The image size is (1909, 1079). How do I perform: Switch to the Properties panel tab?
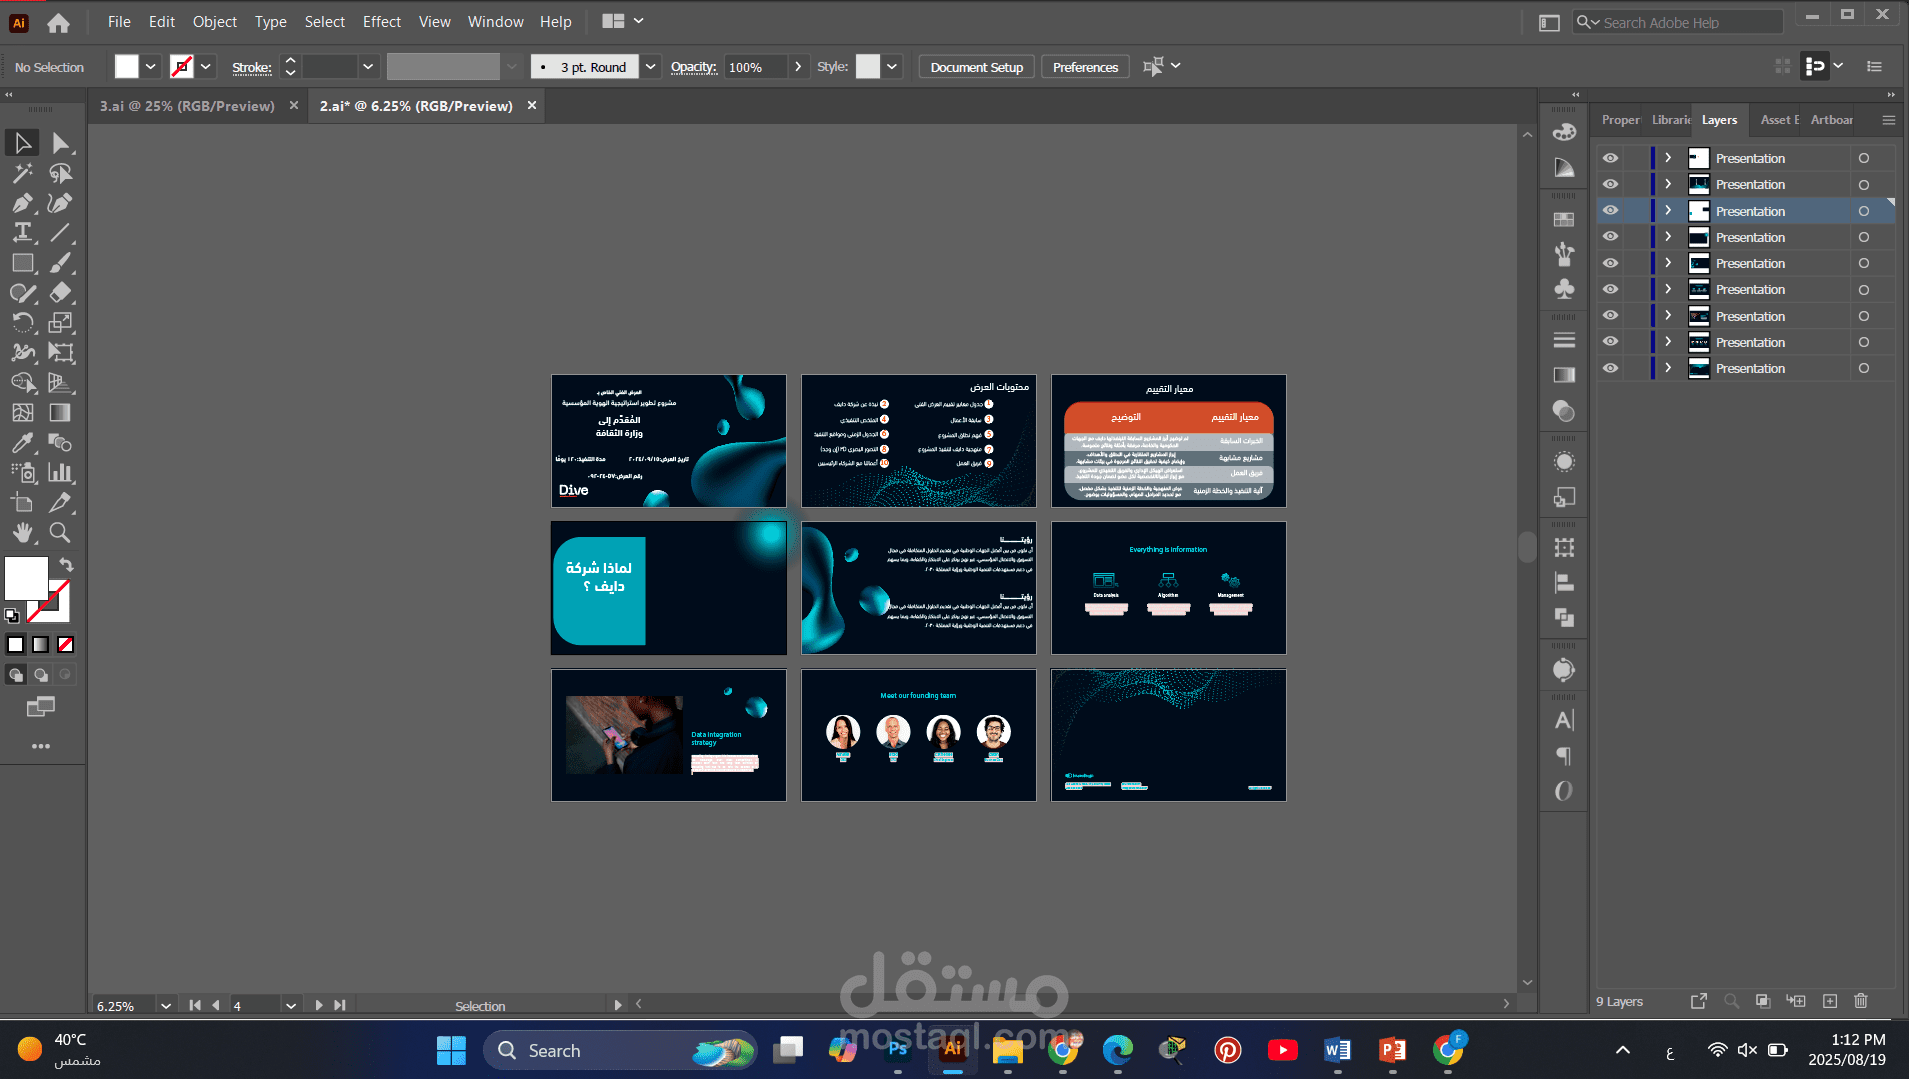coord(1621,120)
